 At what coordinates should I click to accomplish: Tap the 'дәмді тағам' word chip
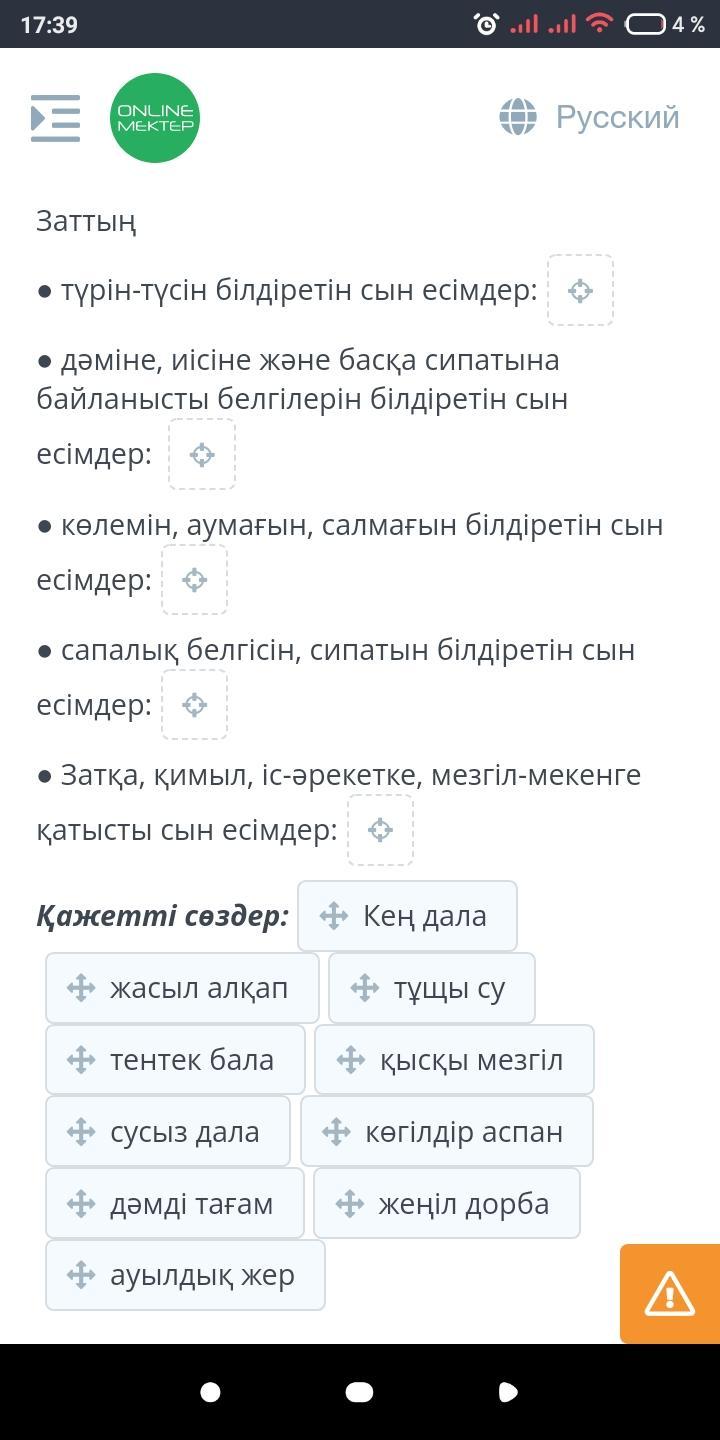pyautogui.click(x=175, y=1203)
